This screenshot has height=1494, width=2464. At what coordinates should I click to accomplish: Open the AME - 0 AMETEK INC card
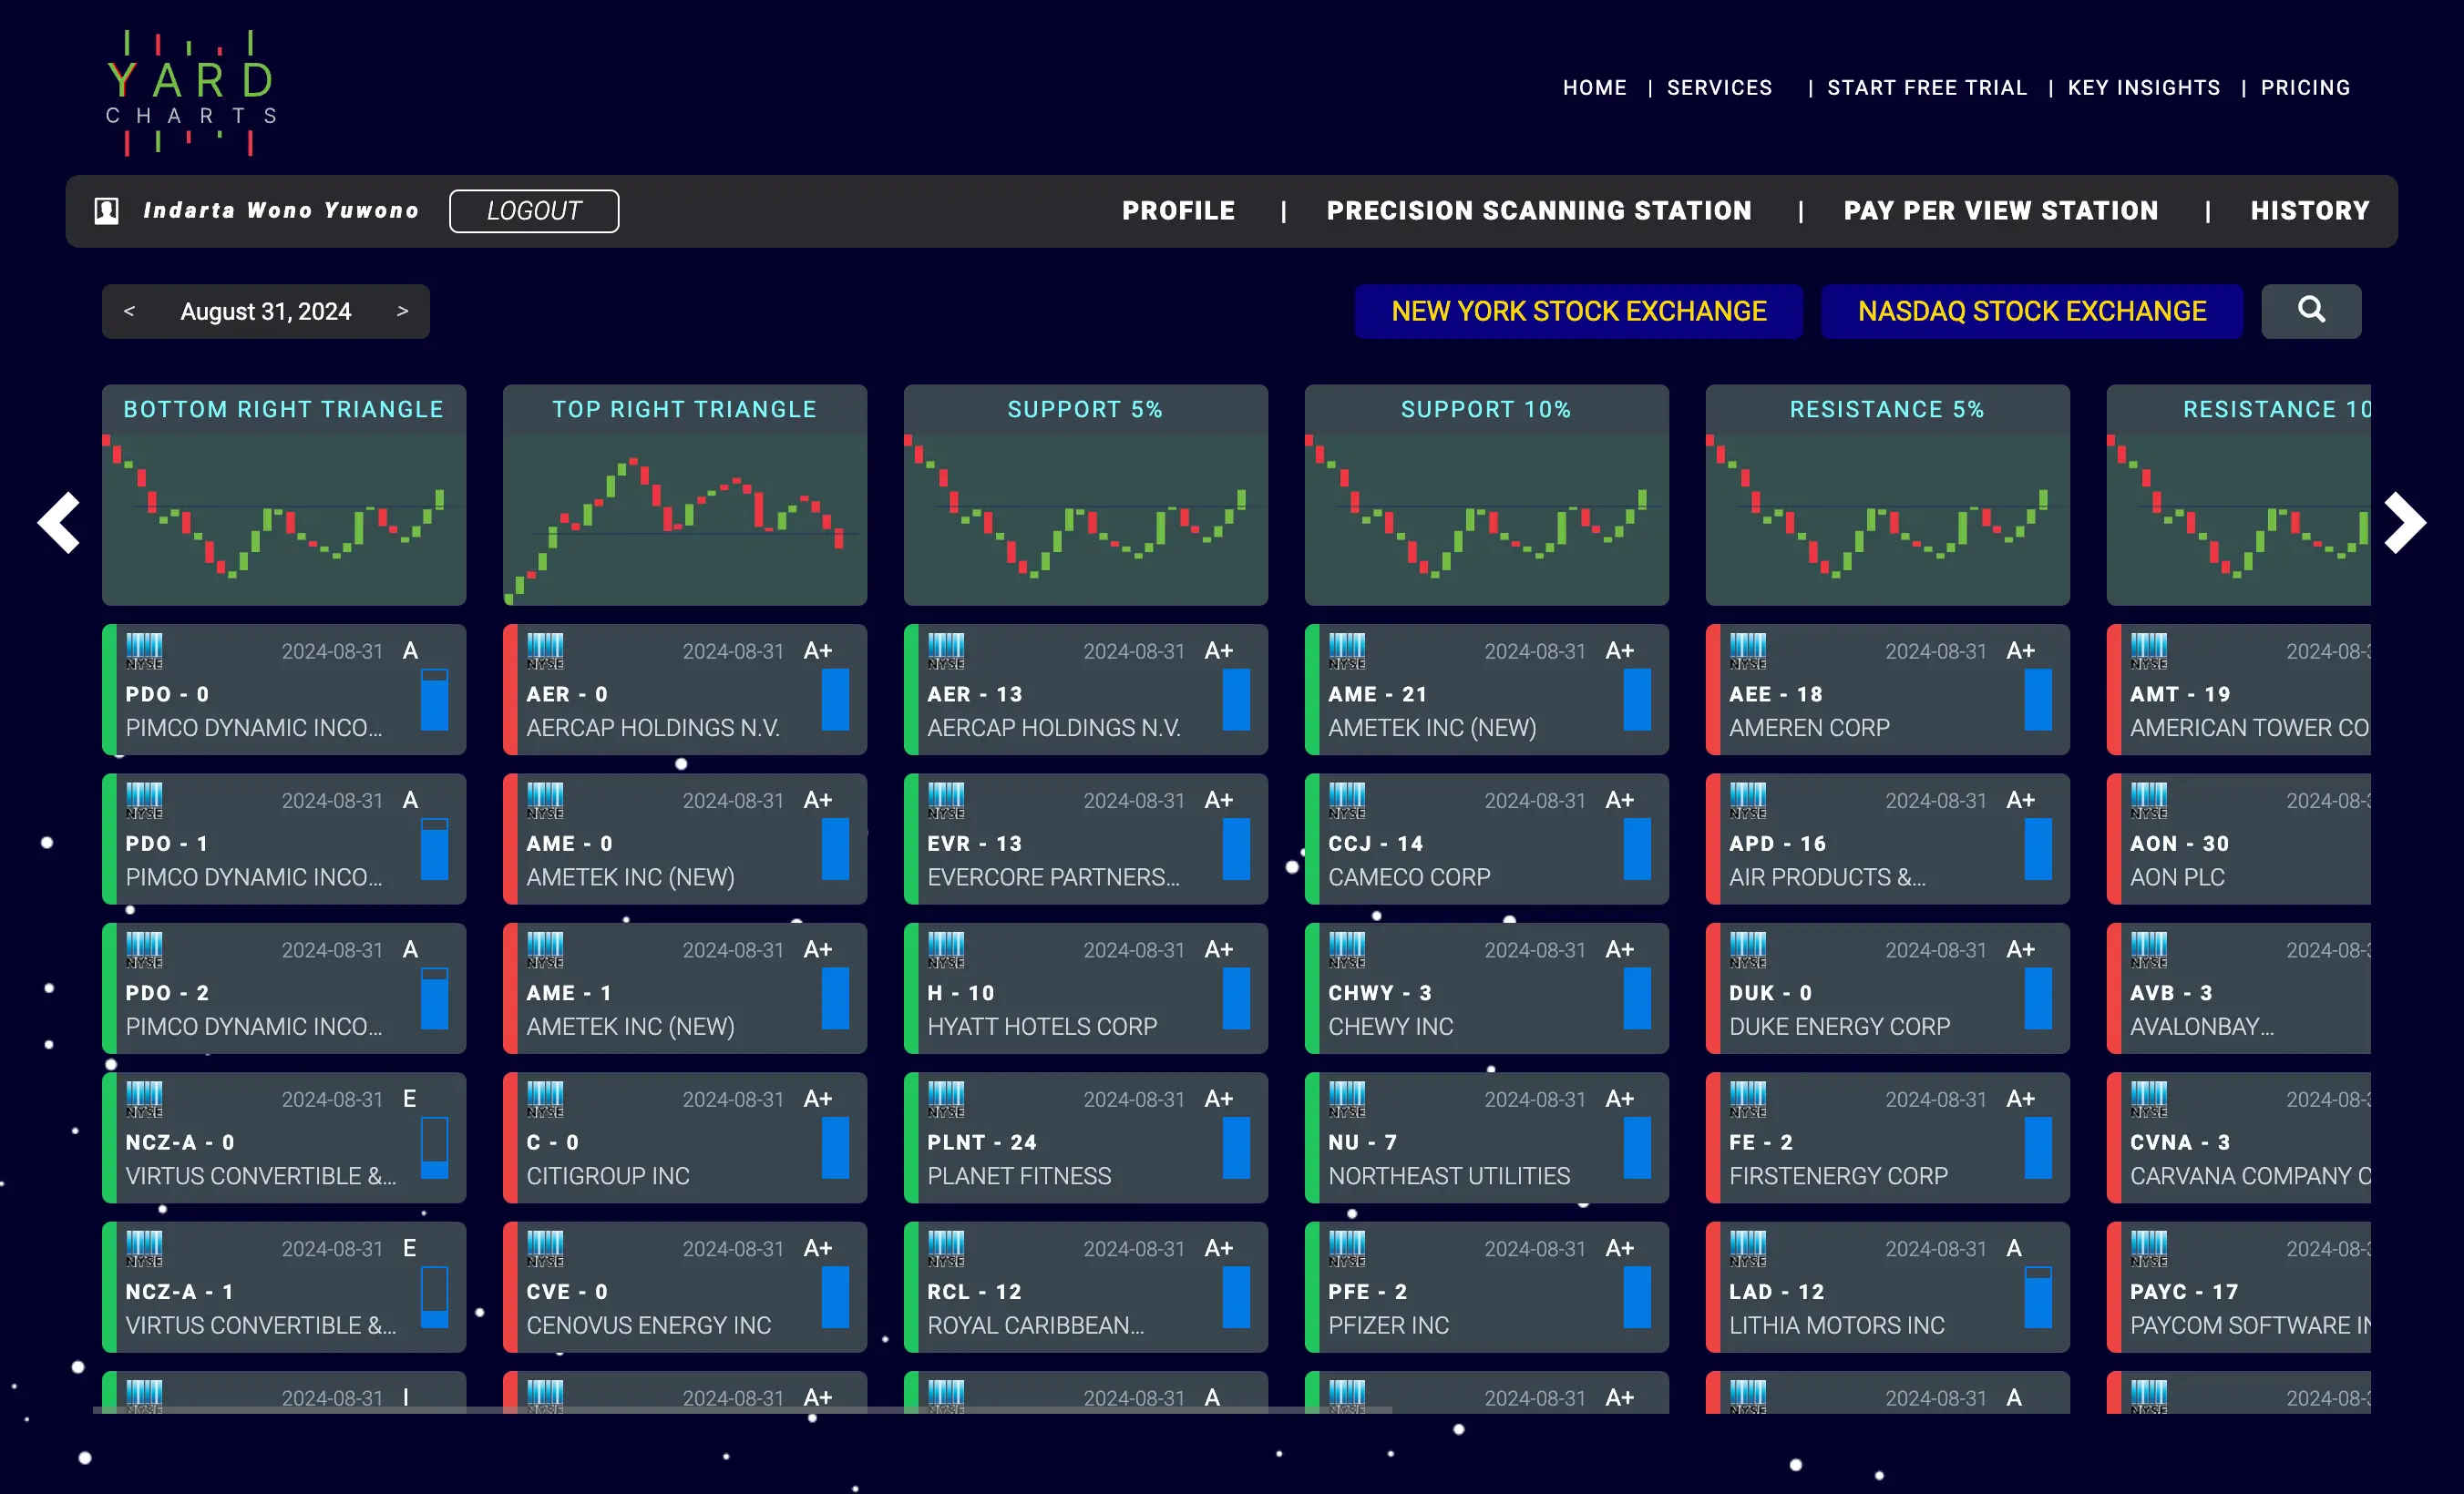pos(685,839)
